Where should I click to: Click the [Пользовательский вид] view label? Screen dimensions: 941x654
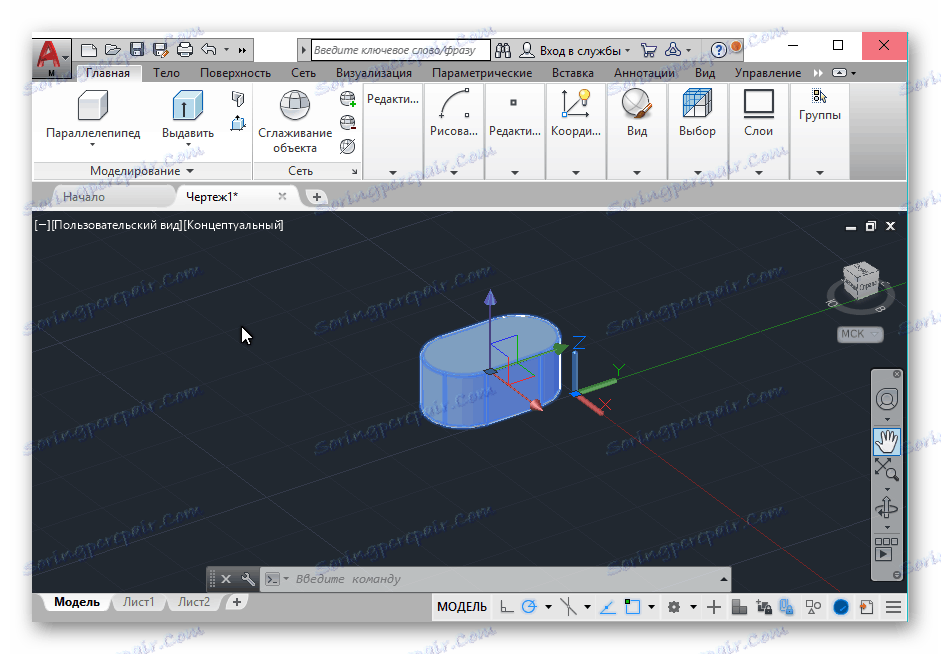coord(117,225)
